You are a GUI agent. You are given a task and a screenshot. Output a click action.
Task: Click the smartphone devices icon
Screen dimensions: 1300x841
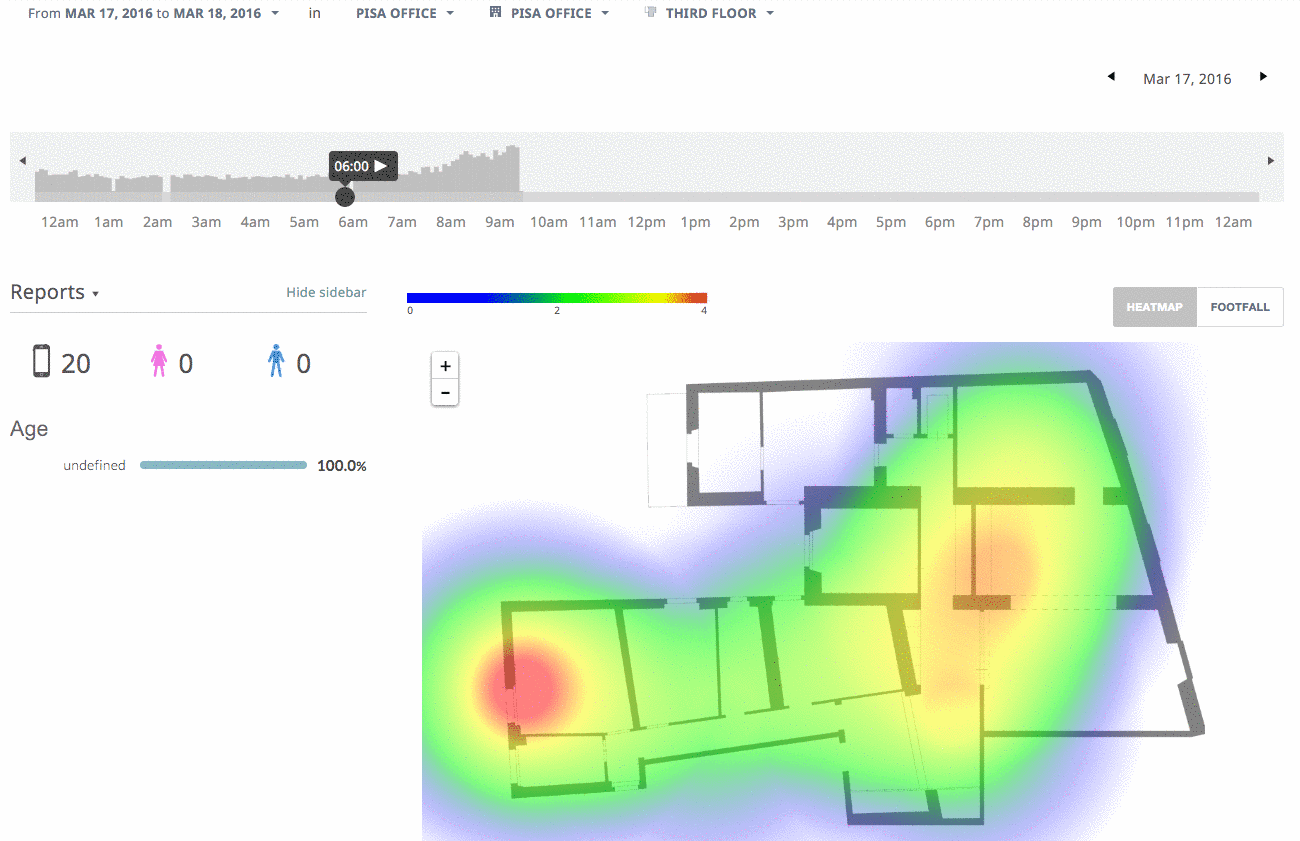pyautogui.click(x=42, y=362)
